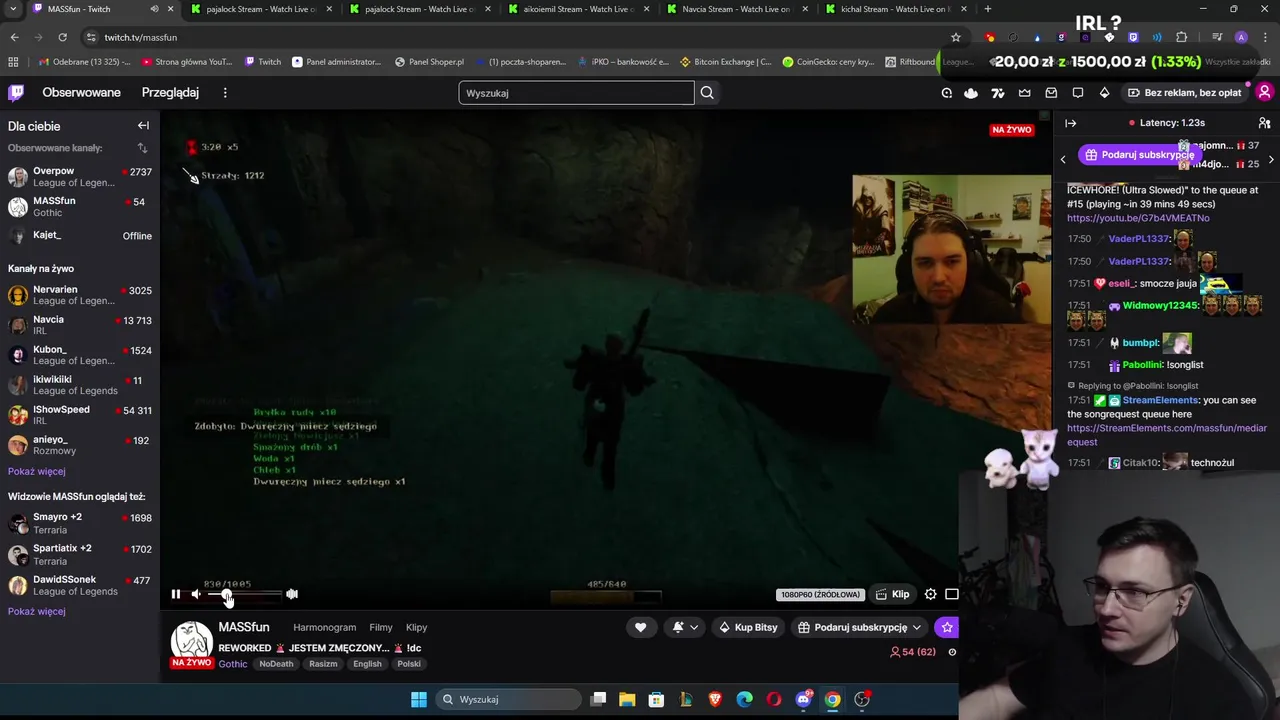Switch to aikoiemil Stream browser tab

tap(577, 9)
